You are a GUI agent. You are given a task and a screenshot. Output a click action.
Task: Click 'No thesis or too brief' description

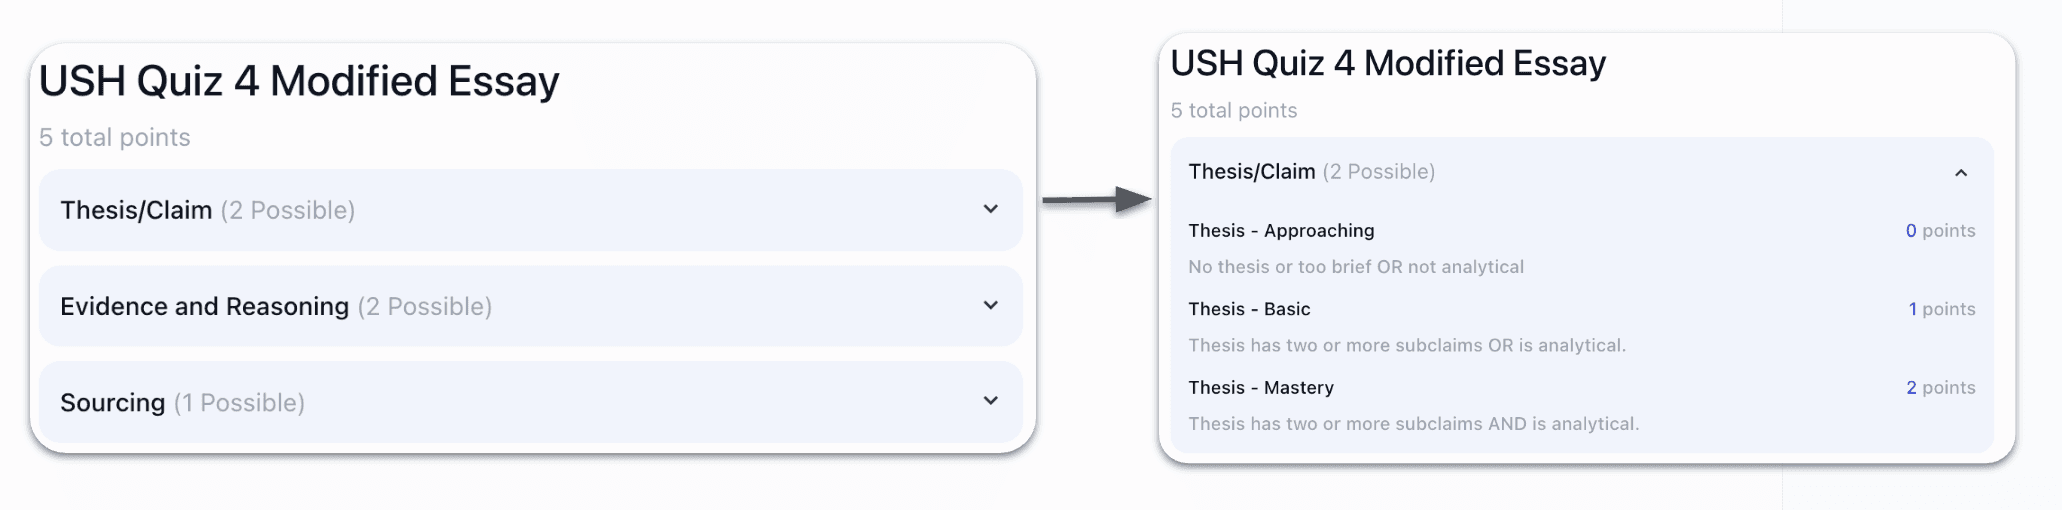tap(1355, 267)
